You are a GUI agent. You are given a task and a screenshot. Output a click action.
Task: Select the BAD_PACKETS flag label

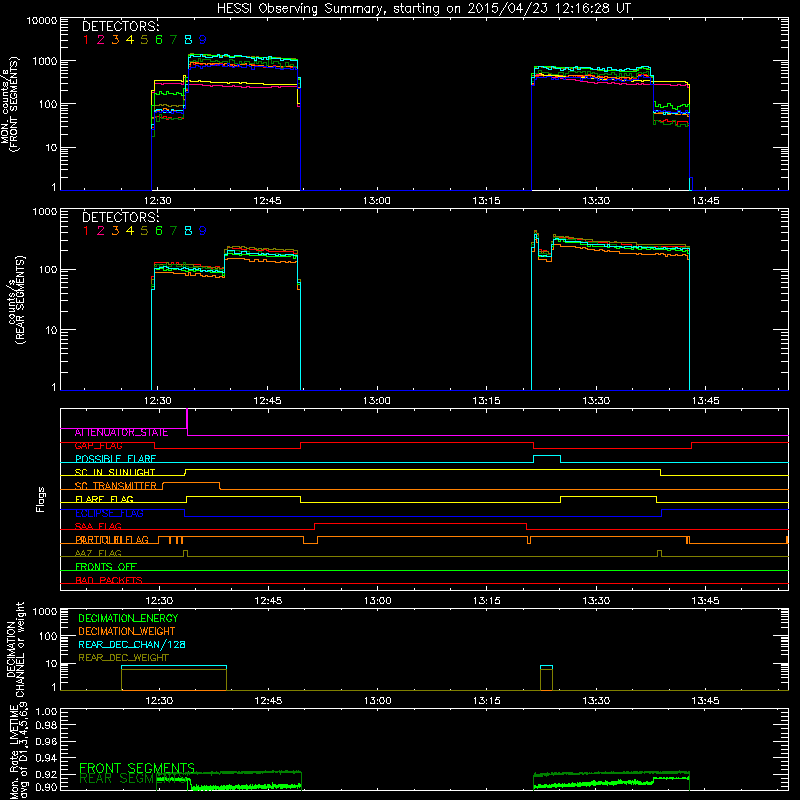click(x=109, y=581)
